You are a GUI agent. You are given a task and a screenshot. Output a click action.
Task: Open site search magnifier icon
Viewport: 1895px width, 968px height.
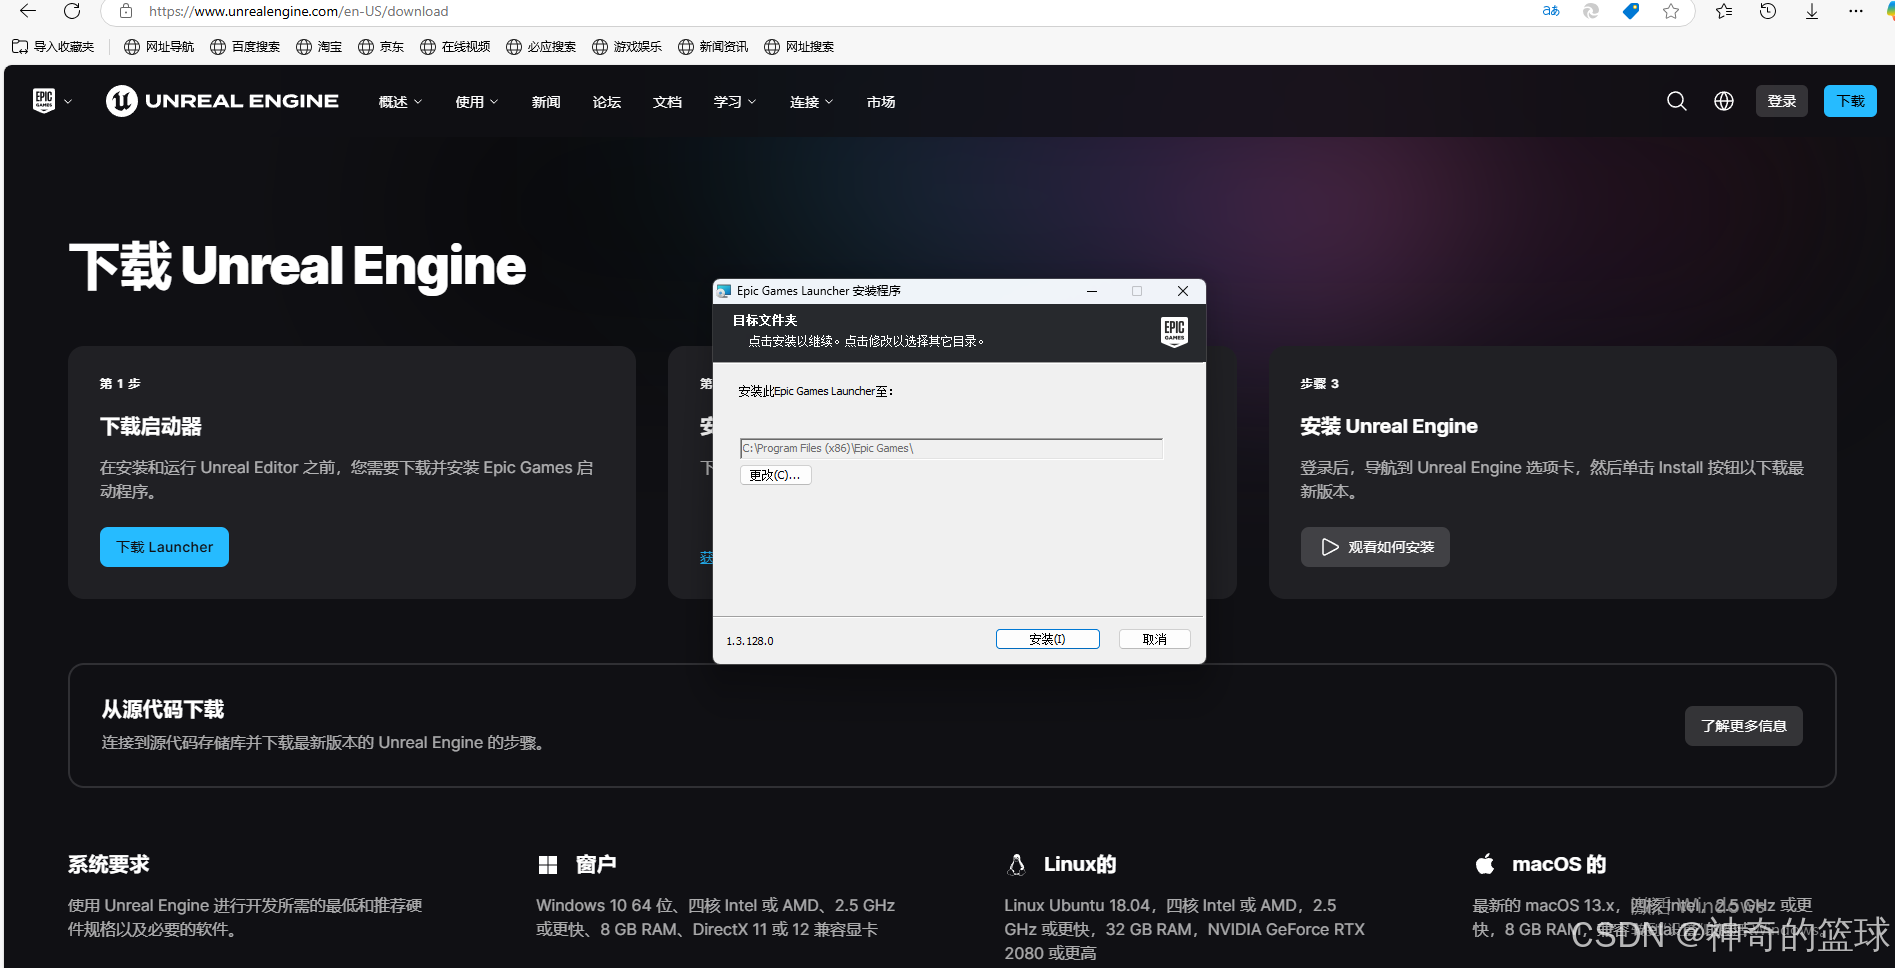click(x=1677, y=101)
